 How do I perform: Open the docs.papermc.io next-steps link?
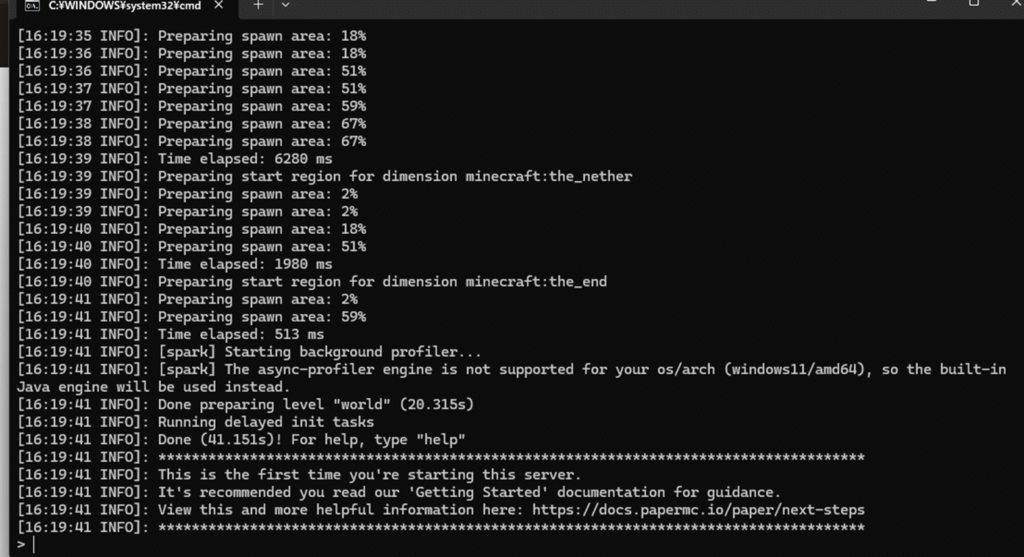click(698, 510)
